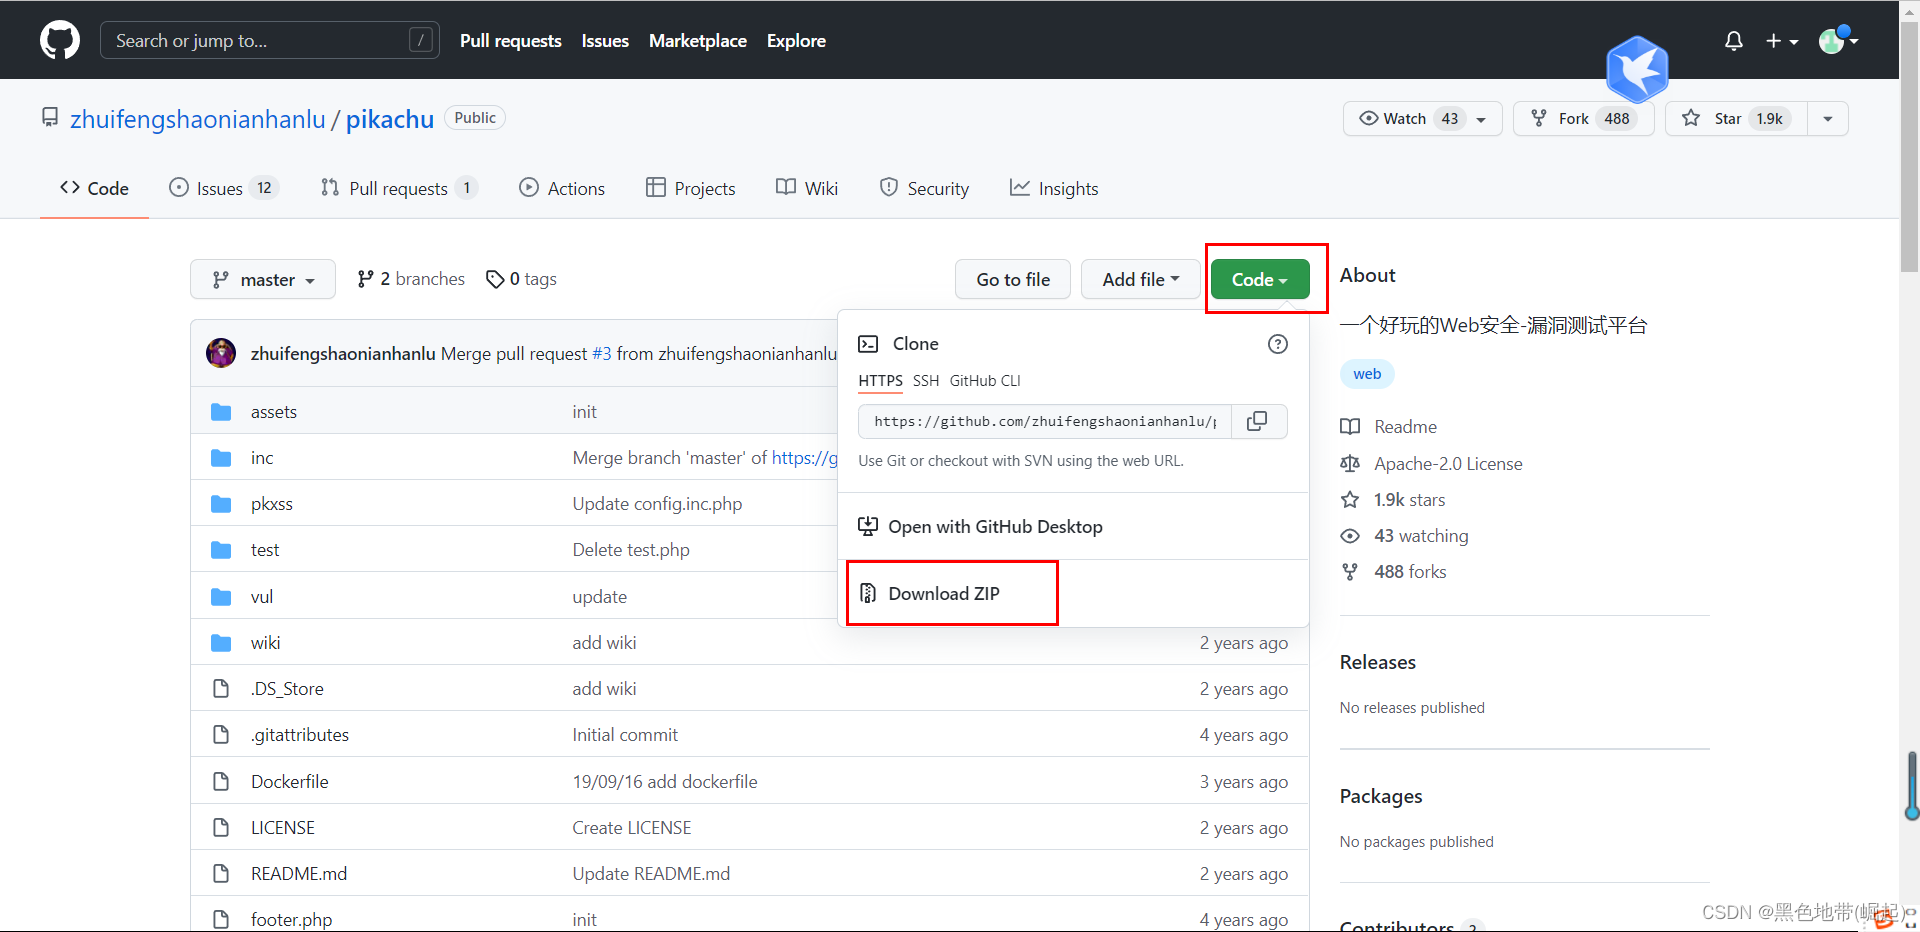
Task: Open top-bar Issues link
Action: click(x=605, y=41)
